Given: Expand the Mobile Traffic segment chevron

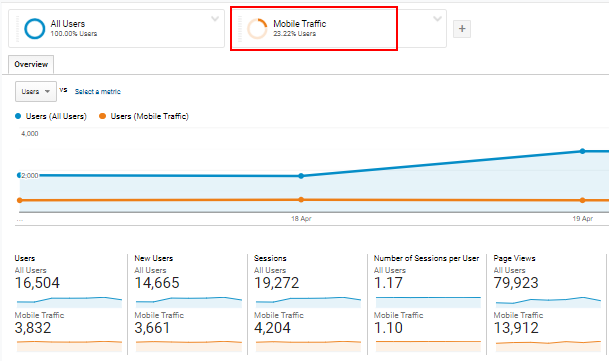Looking at the screenshot, I should tap(437, 19).
